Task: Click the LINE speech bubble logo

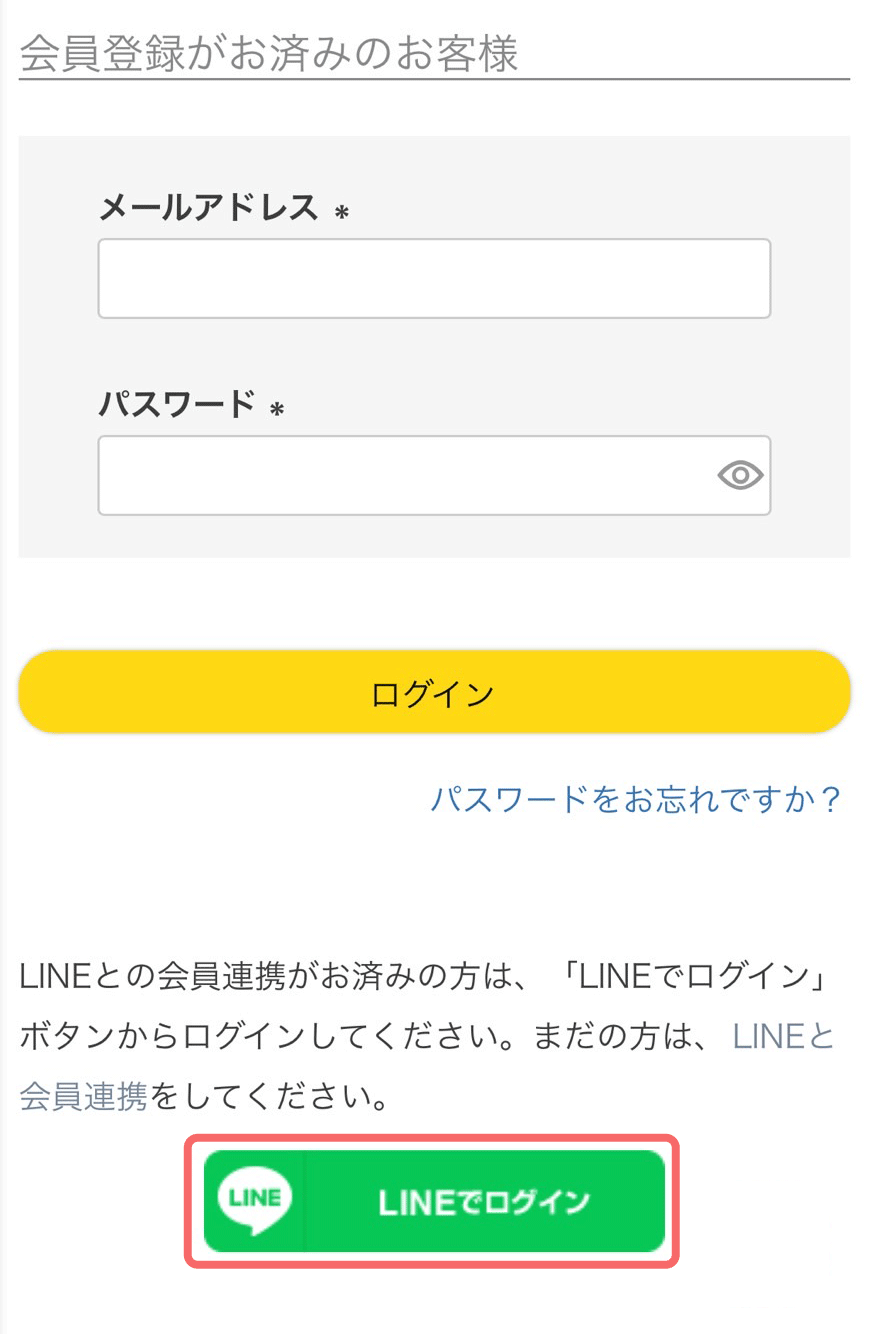Action: point(254,1200)
